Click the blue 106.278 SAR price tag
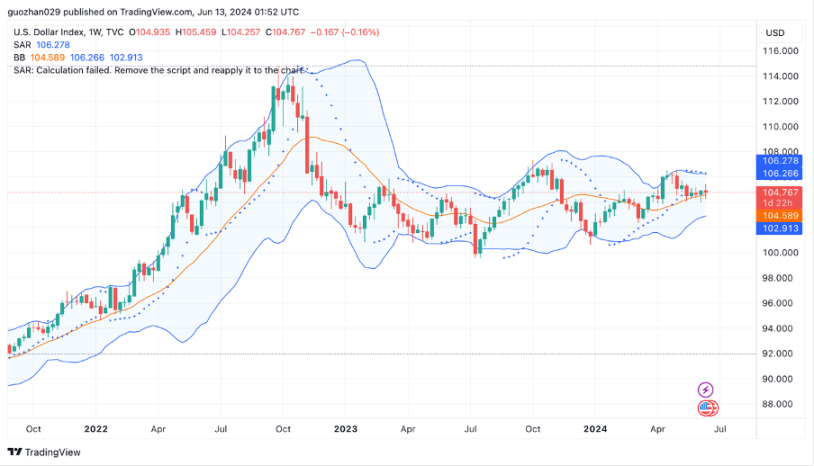Screen dimensions: 814x466 click(779, 160)
